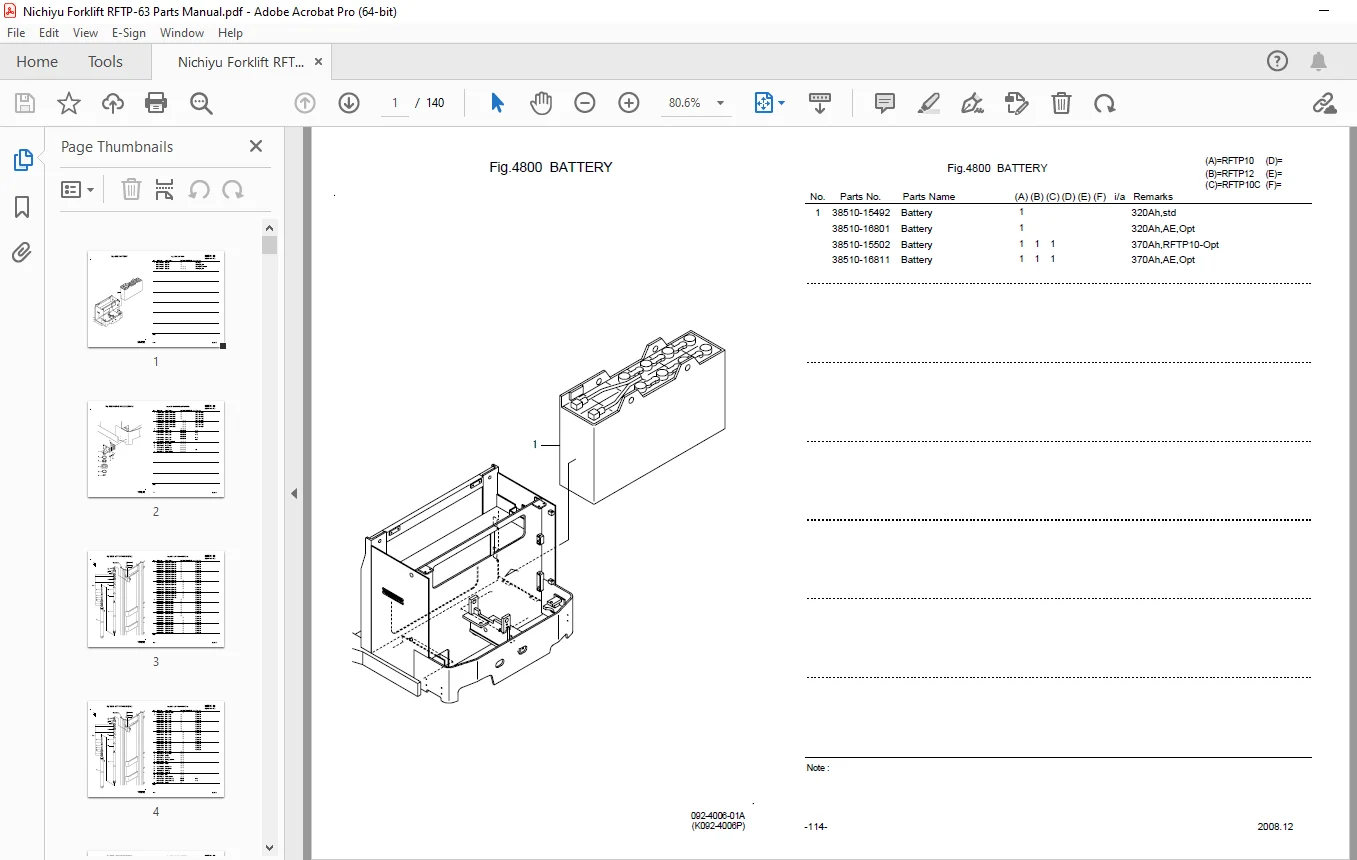Image resolution: width=1357 pixels, height=860 pixels.
Task: Open the File menu
Action: (16, 33)
